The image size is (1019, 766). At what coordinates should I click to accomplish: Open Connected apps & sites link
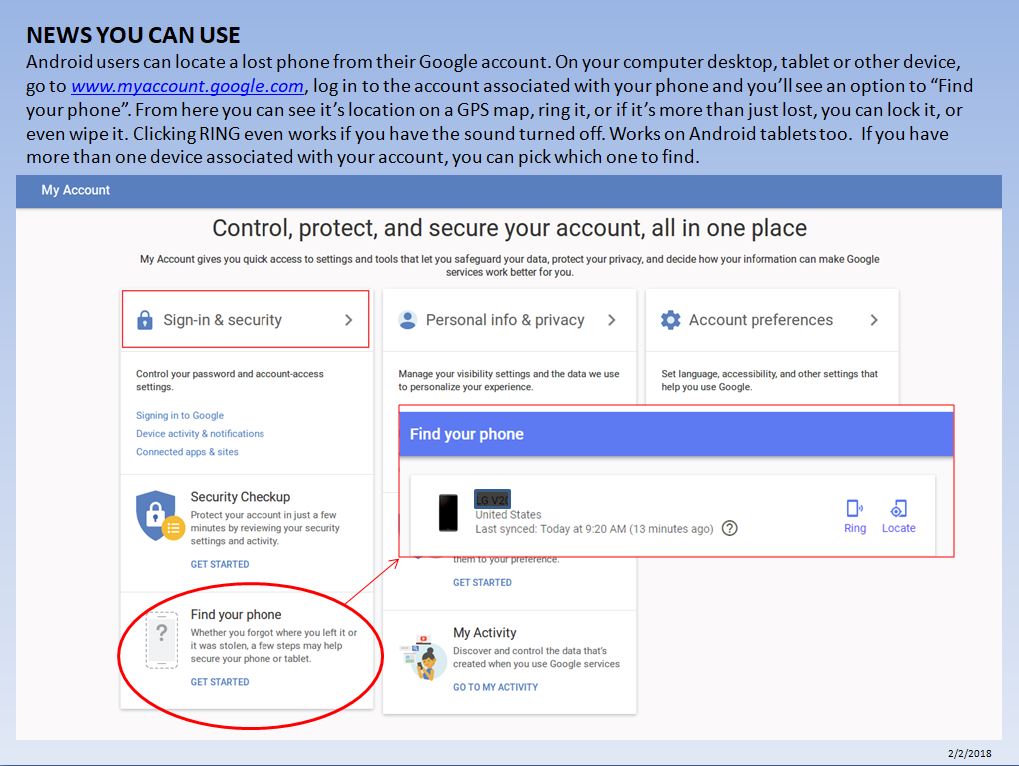pyautogui.click(x=187, y=452)
